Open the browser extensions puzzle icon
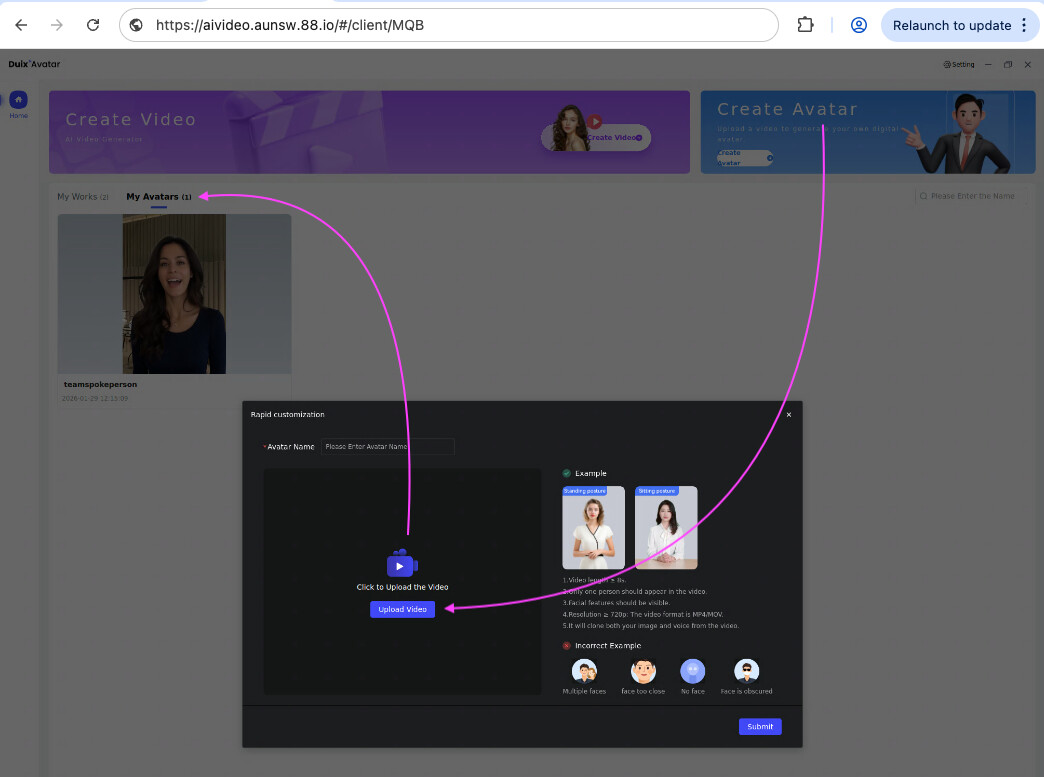 pos(804,25)
